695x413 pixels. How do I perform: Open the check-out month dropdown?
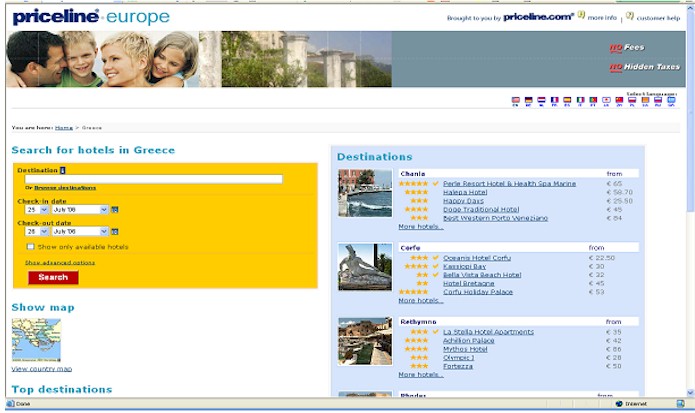(80, 231)
